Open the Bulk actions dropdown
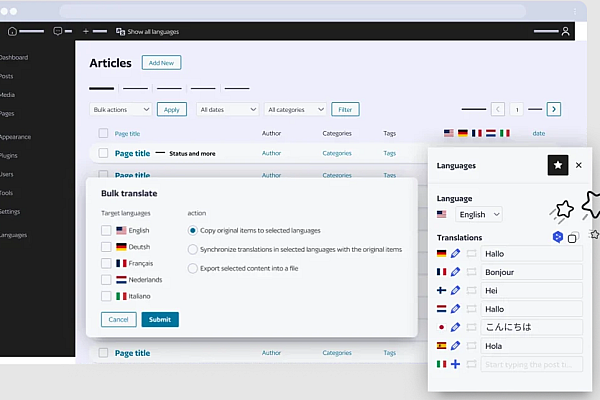 click(119, 109)
